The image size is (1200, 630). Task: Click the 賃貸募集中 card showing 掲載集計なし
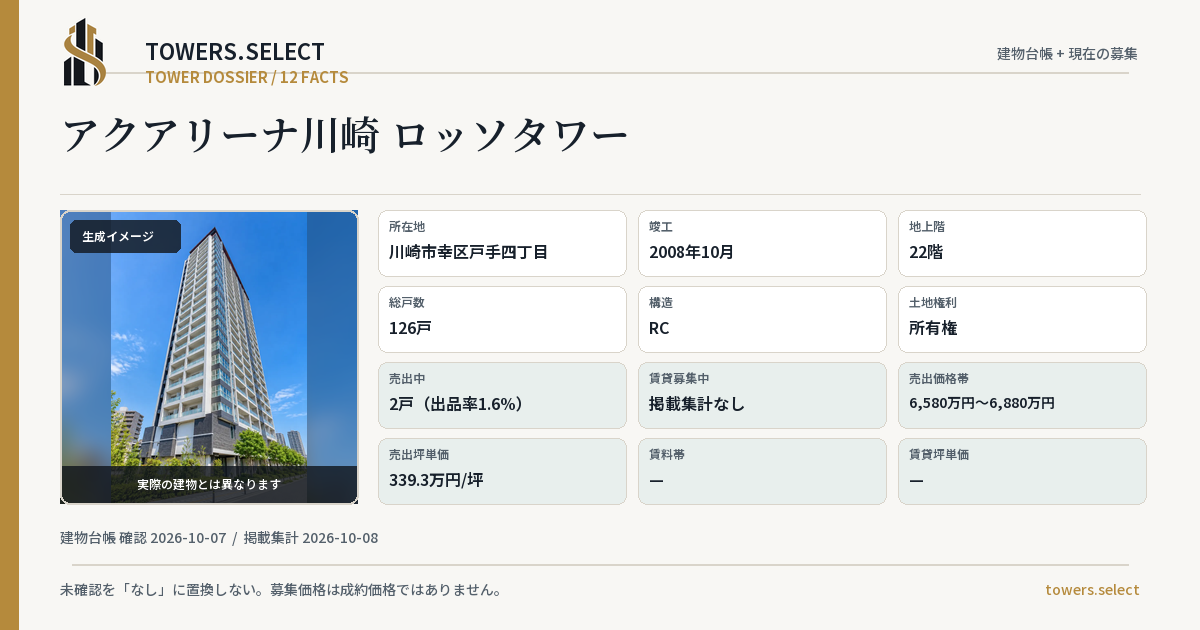pos(762,395)
